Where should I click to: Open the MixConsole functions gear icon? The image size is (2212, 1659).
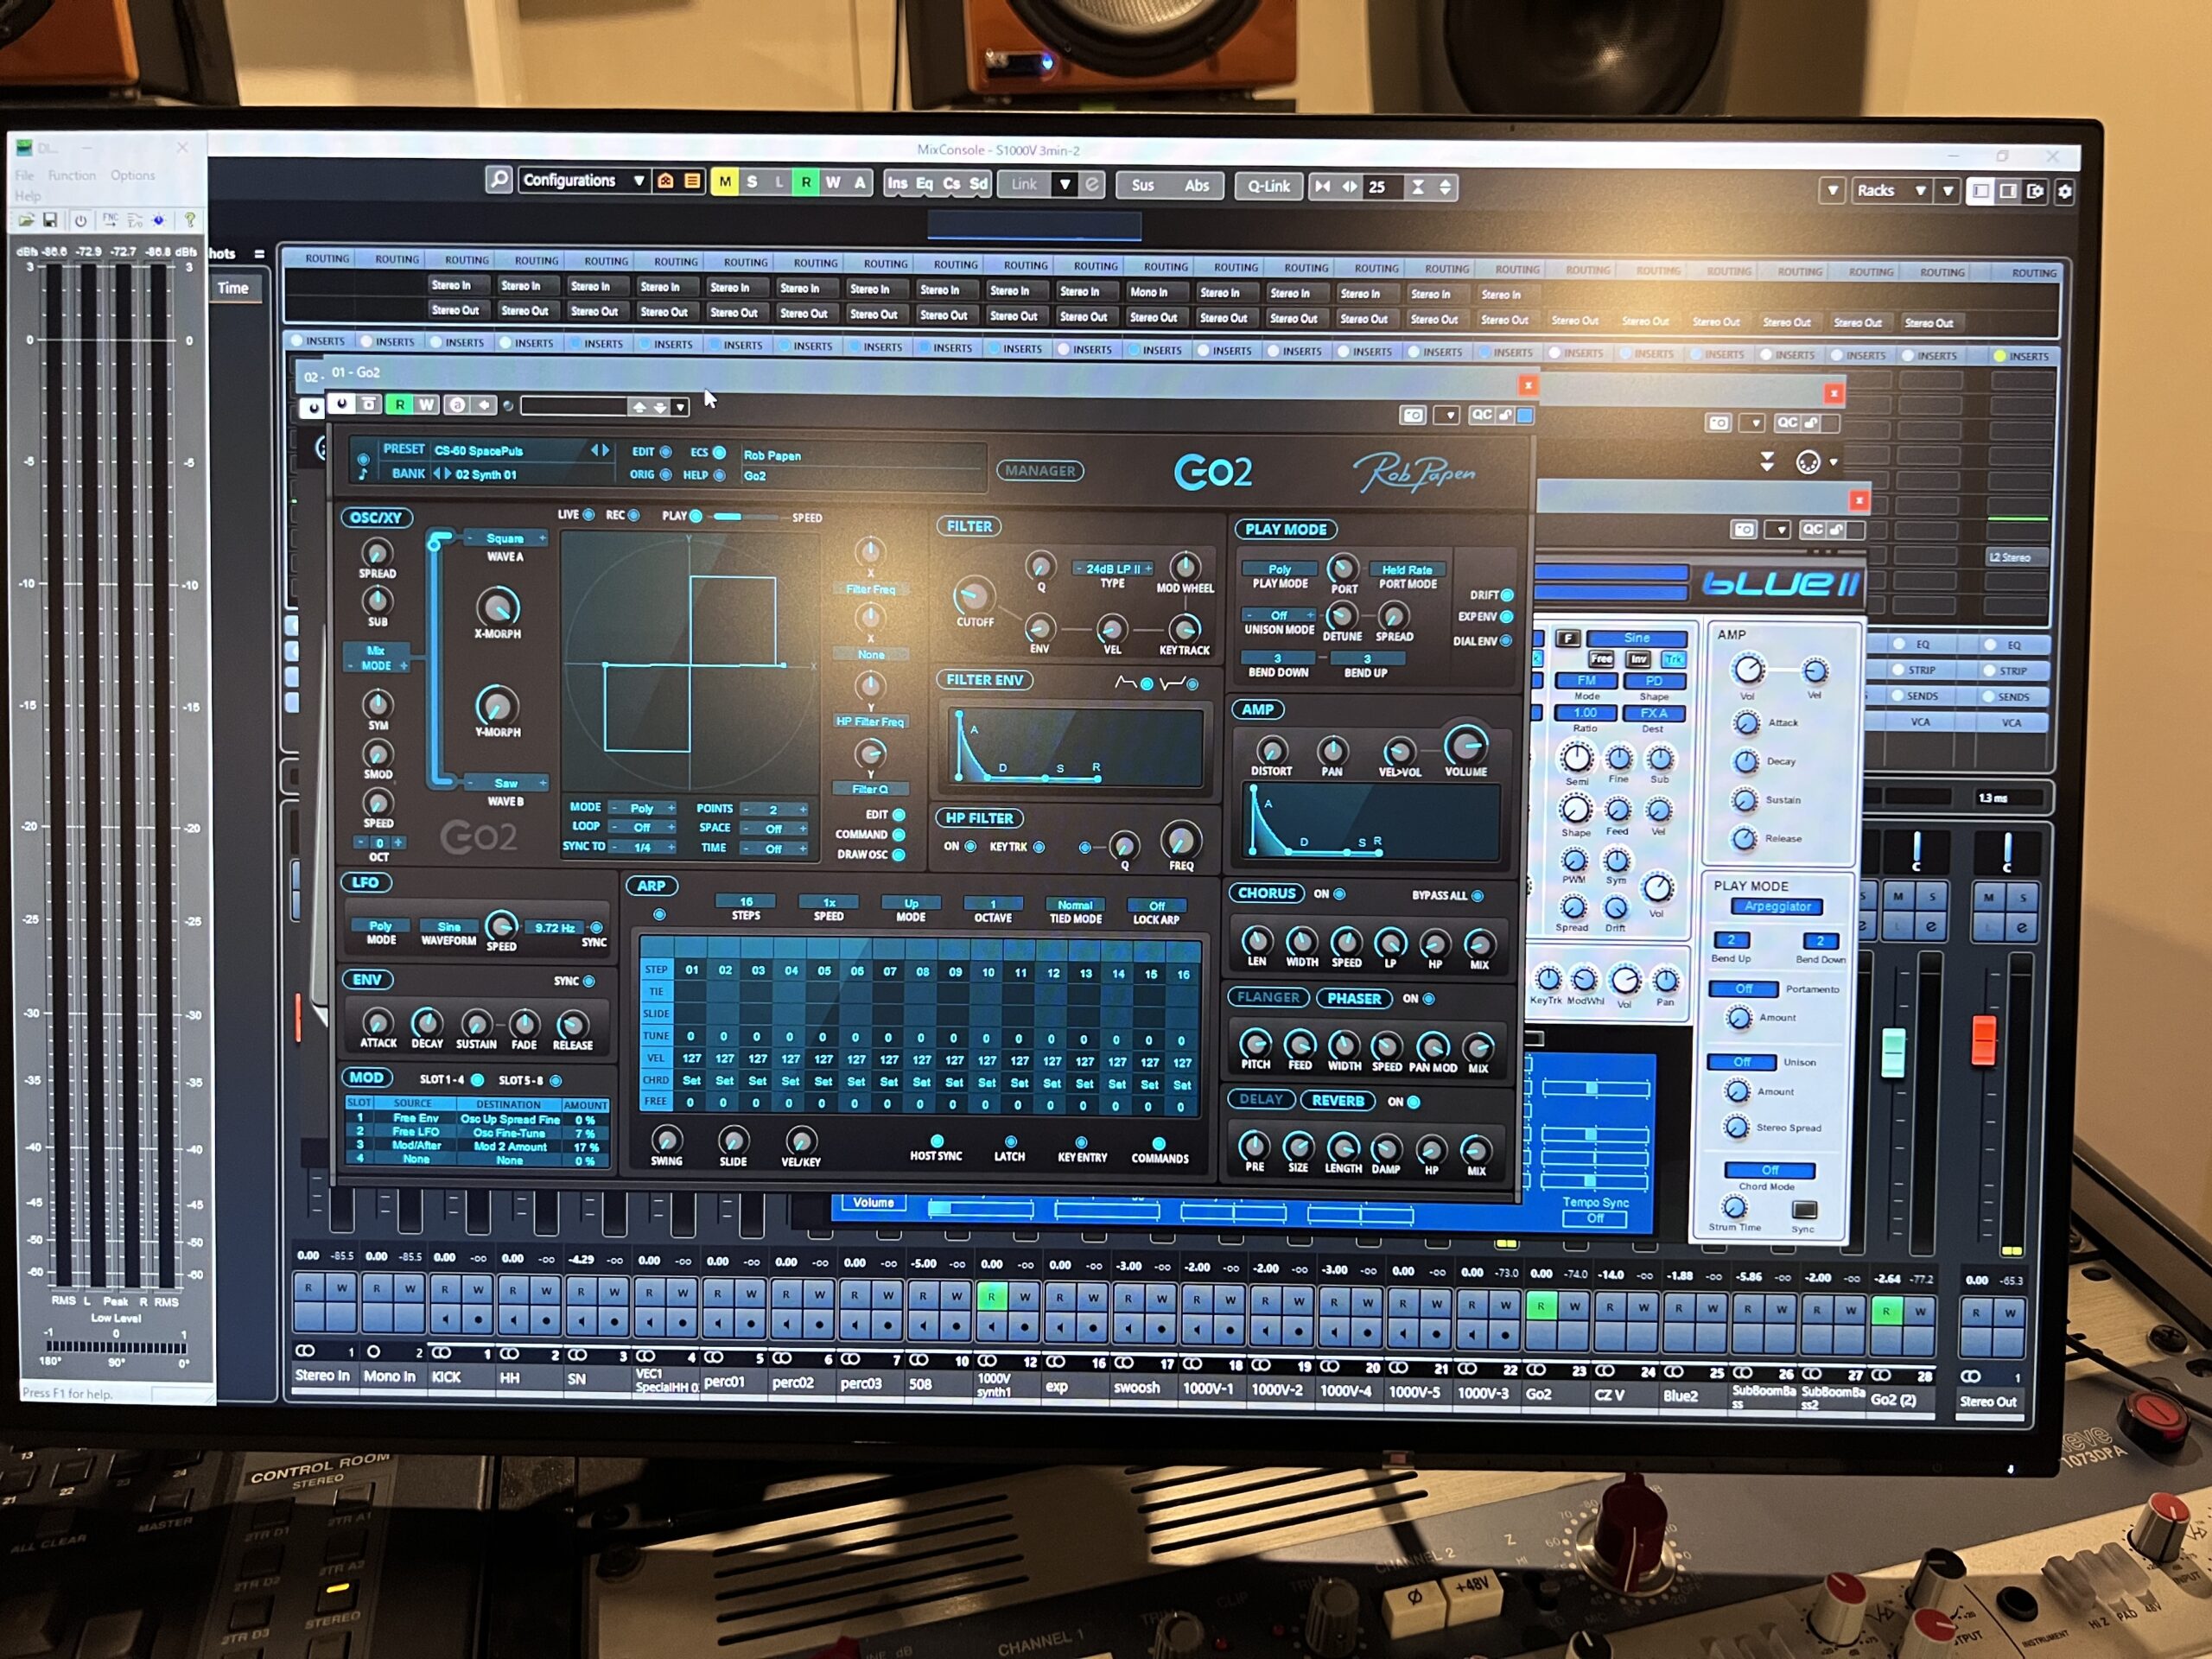point(2064,192)
